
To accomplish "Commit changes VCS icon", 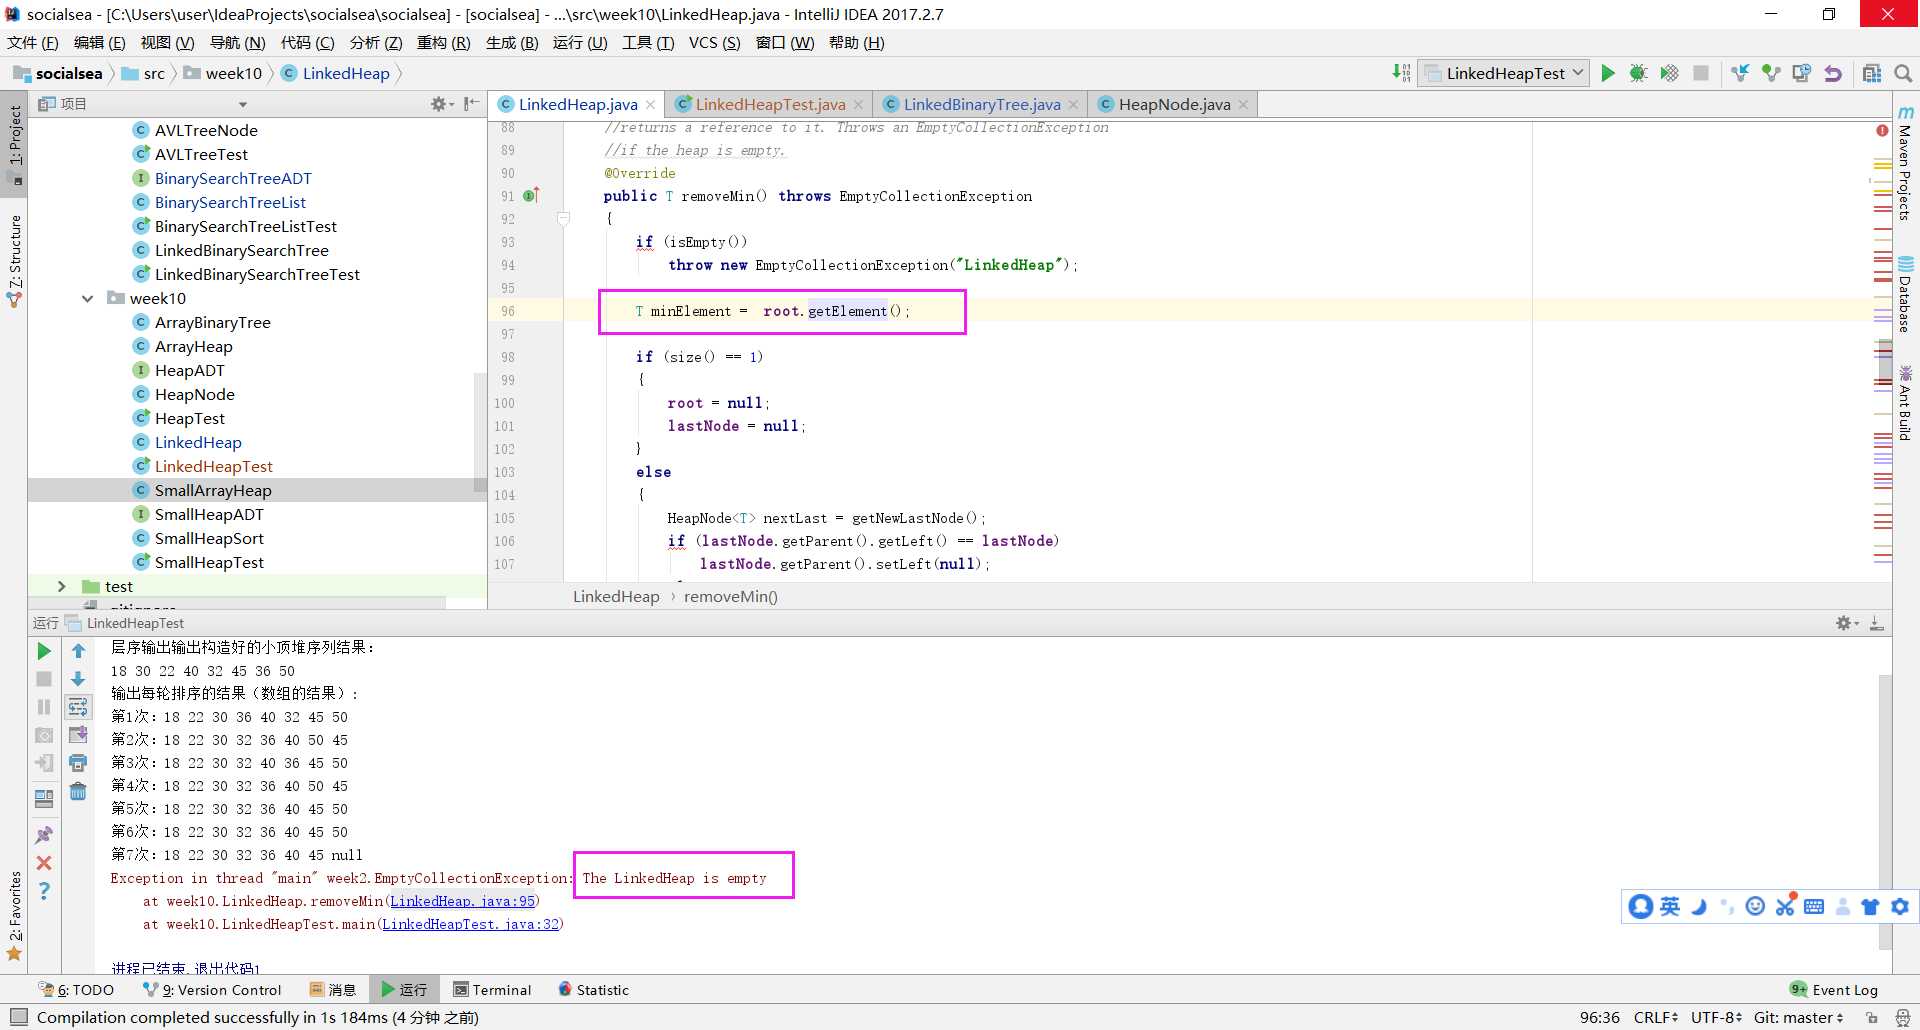I will point(1771,73).
